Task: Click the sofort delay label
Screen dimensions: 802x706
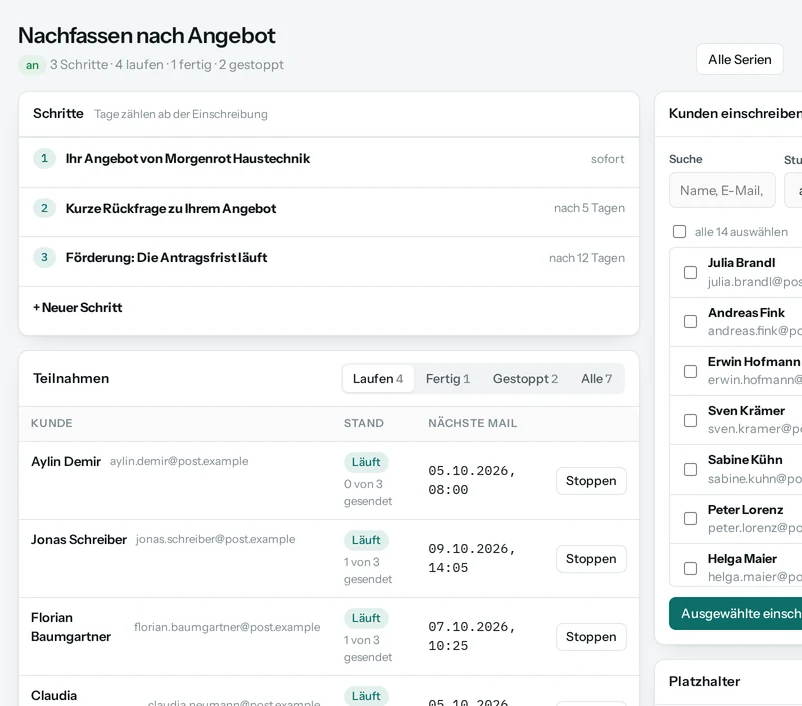Action: 607,159
